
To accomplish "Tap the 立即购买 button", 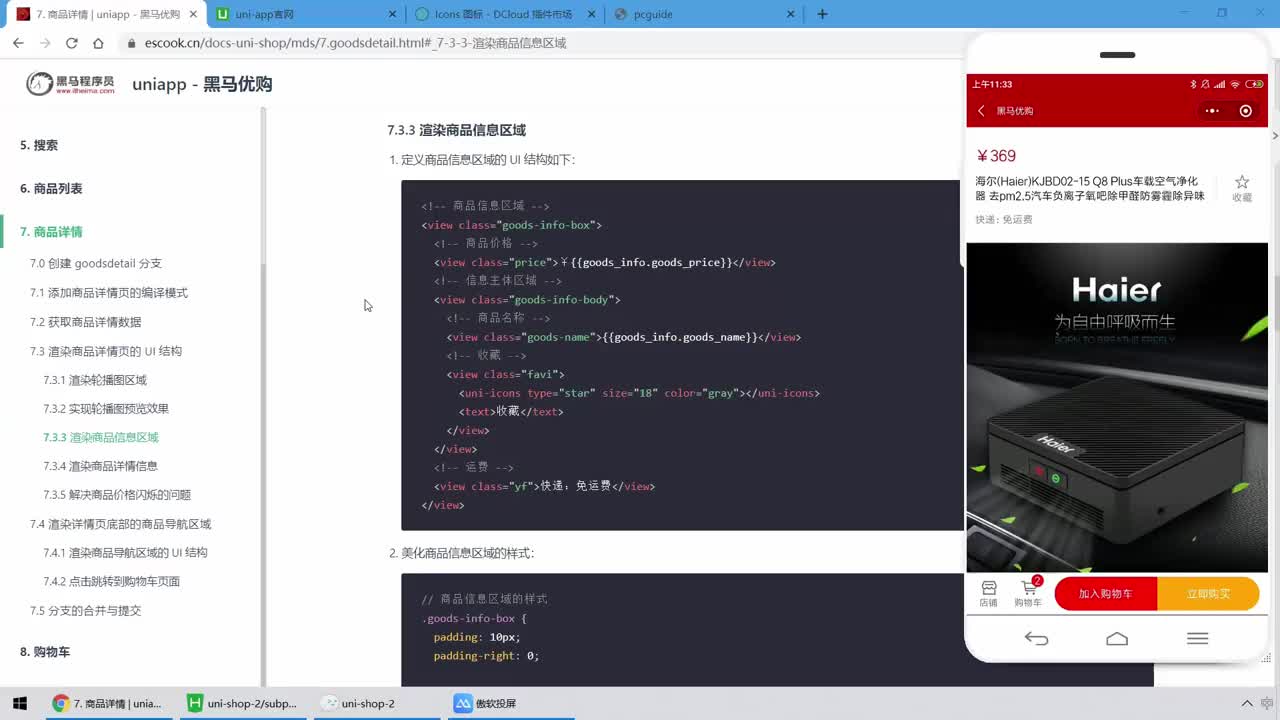I will click(1208, 594).
